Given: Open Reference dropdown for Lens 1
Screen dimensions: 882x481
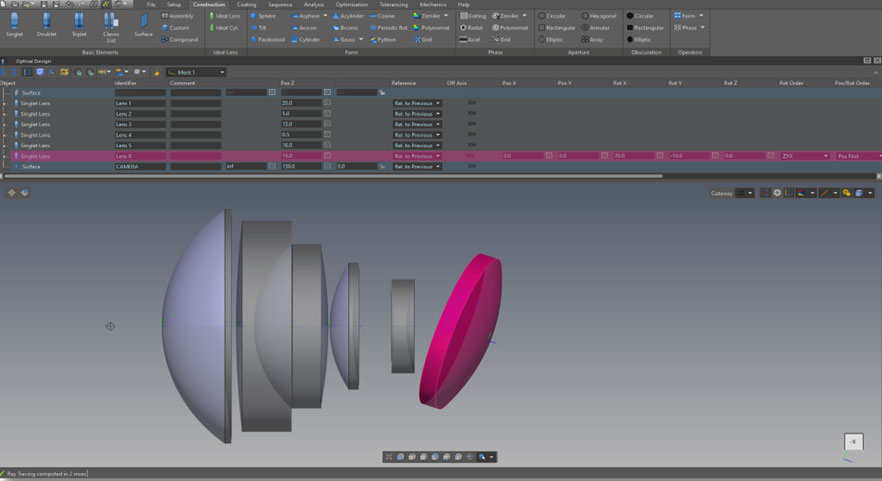Looking at the screenshot, I should coord(417,104).
